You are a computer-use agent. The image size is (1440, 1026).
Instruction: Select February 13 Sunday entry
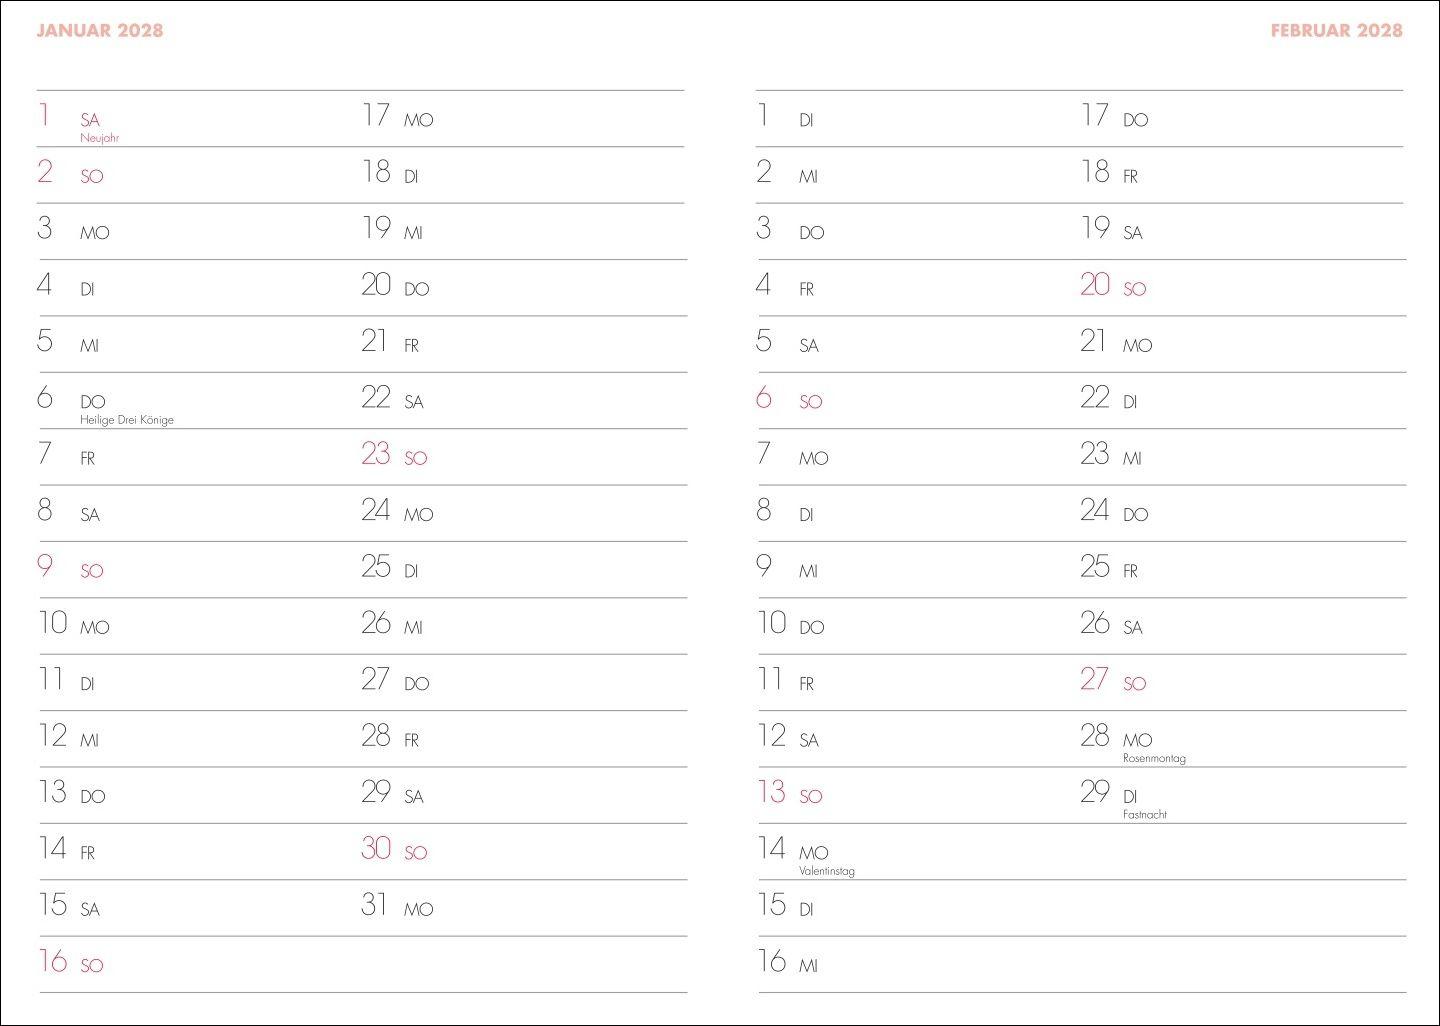(789, 793)
